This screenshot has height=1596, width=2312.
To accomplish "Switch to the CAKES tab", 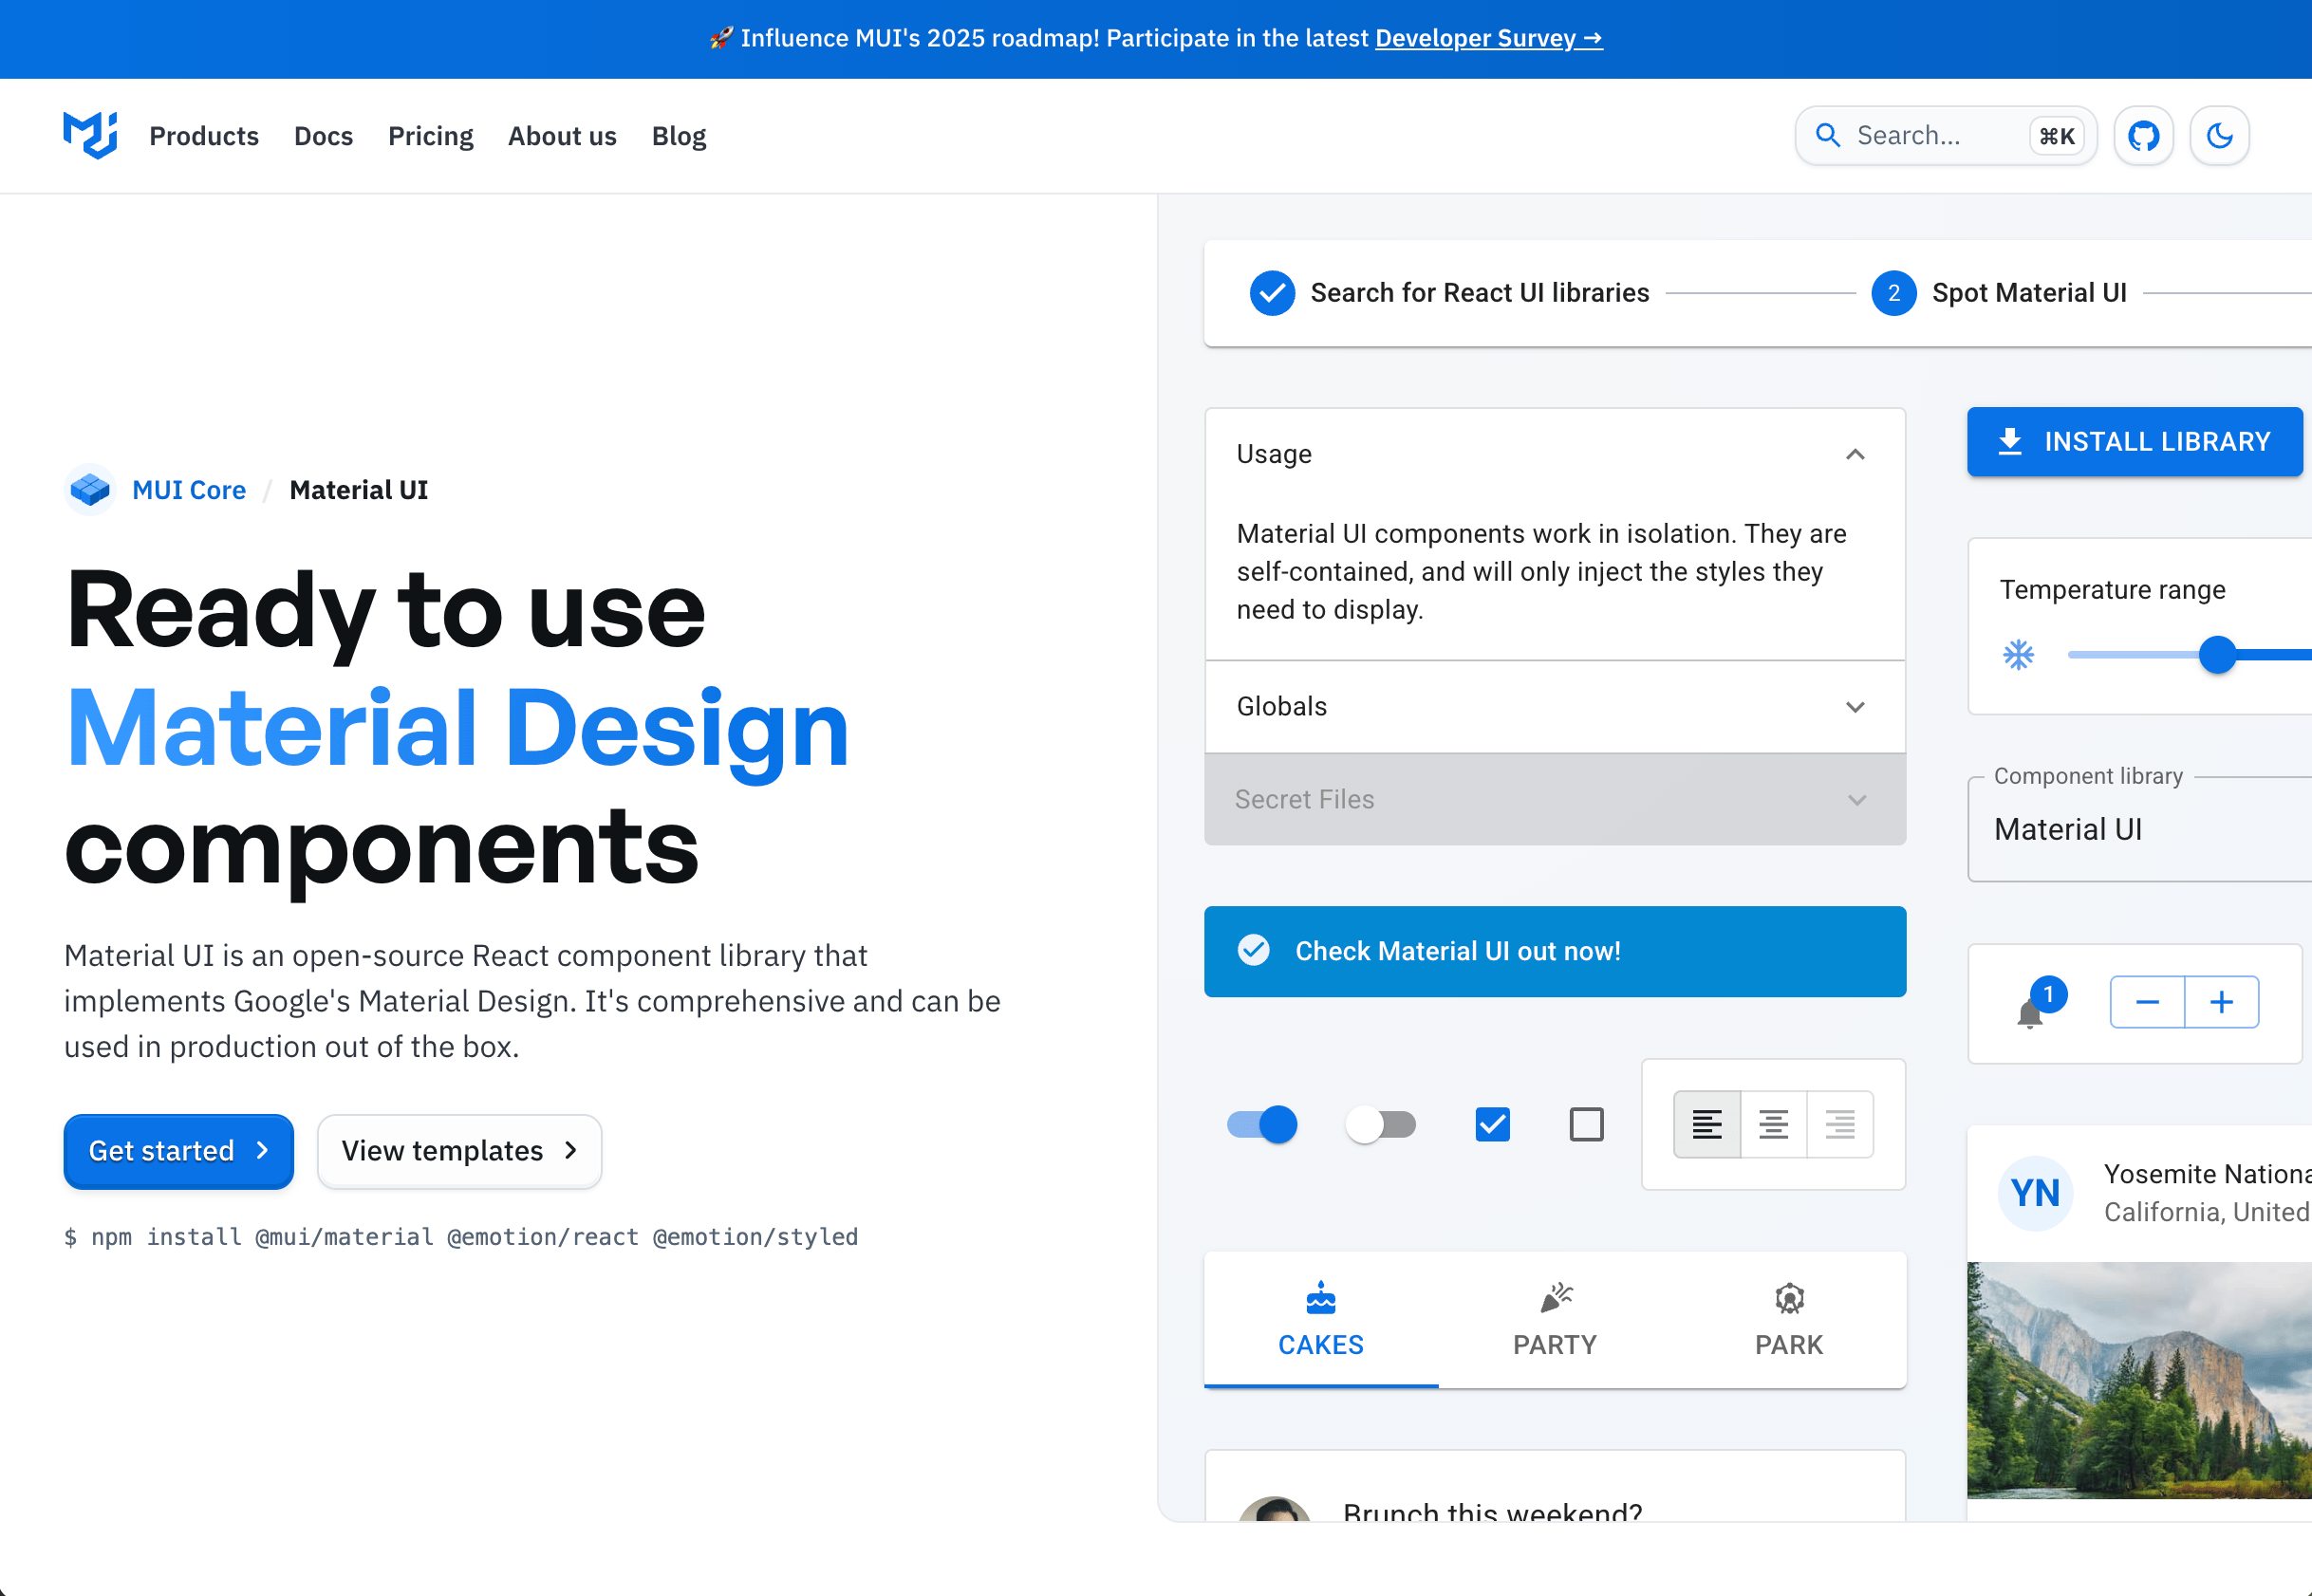I will click(1321, 1320).
